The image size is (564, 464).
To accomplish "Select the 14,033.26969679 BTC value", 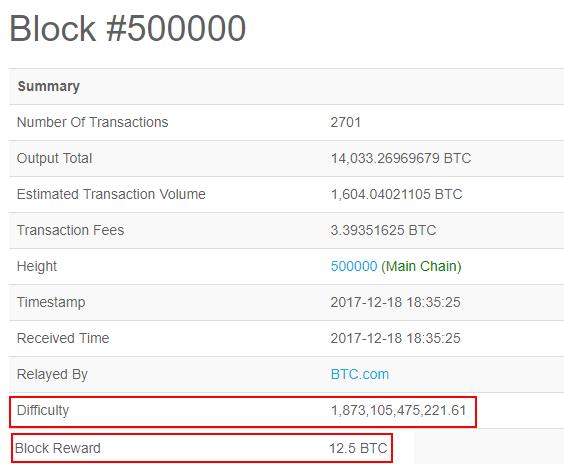I will point(401,158).
